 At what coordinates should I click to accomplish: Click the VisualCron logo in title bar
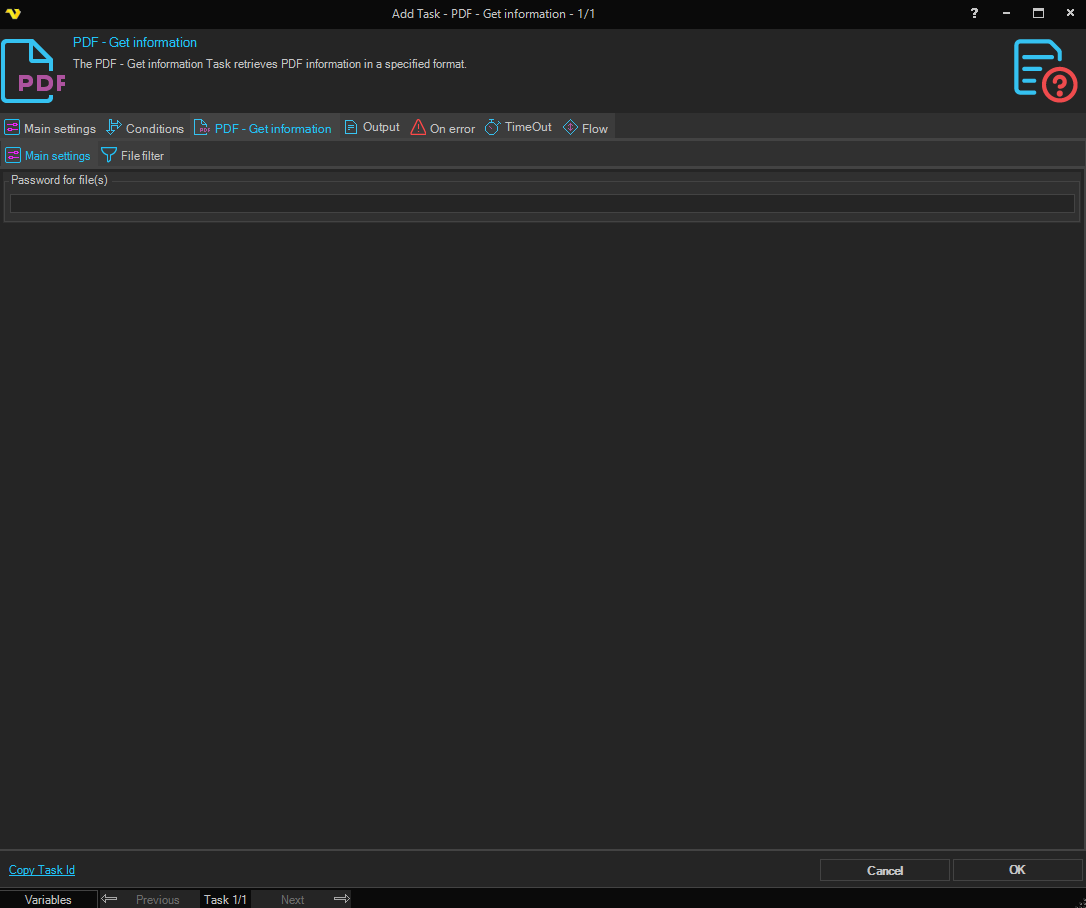(13, 14)
